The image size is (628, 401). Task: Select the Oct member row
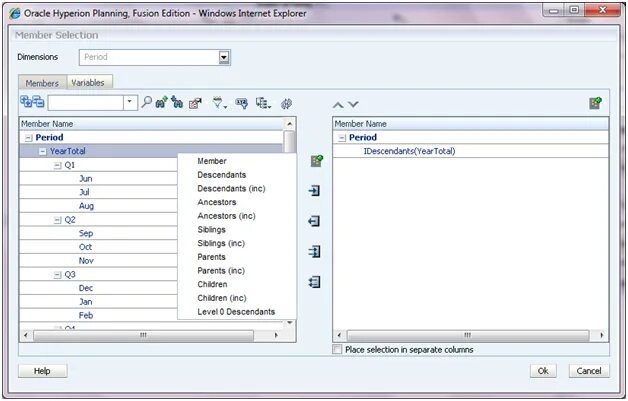(99, 247)
